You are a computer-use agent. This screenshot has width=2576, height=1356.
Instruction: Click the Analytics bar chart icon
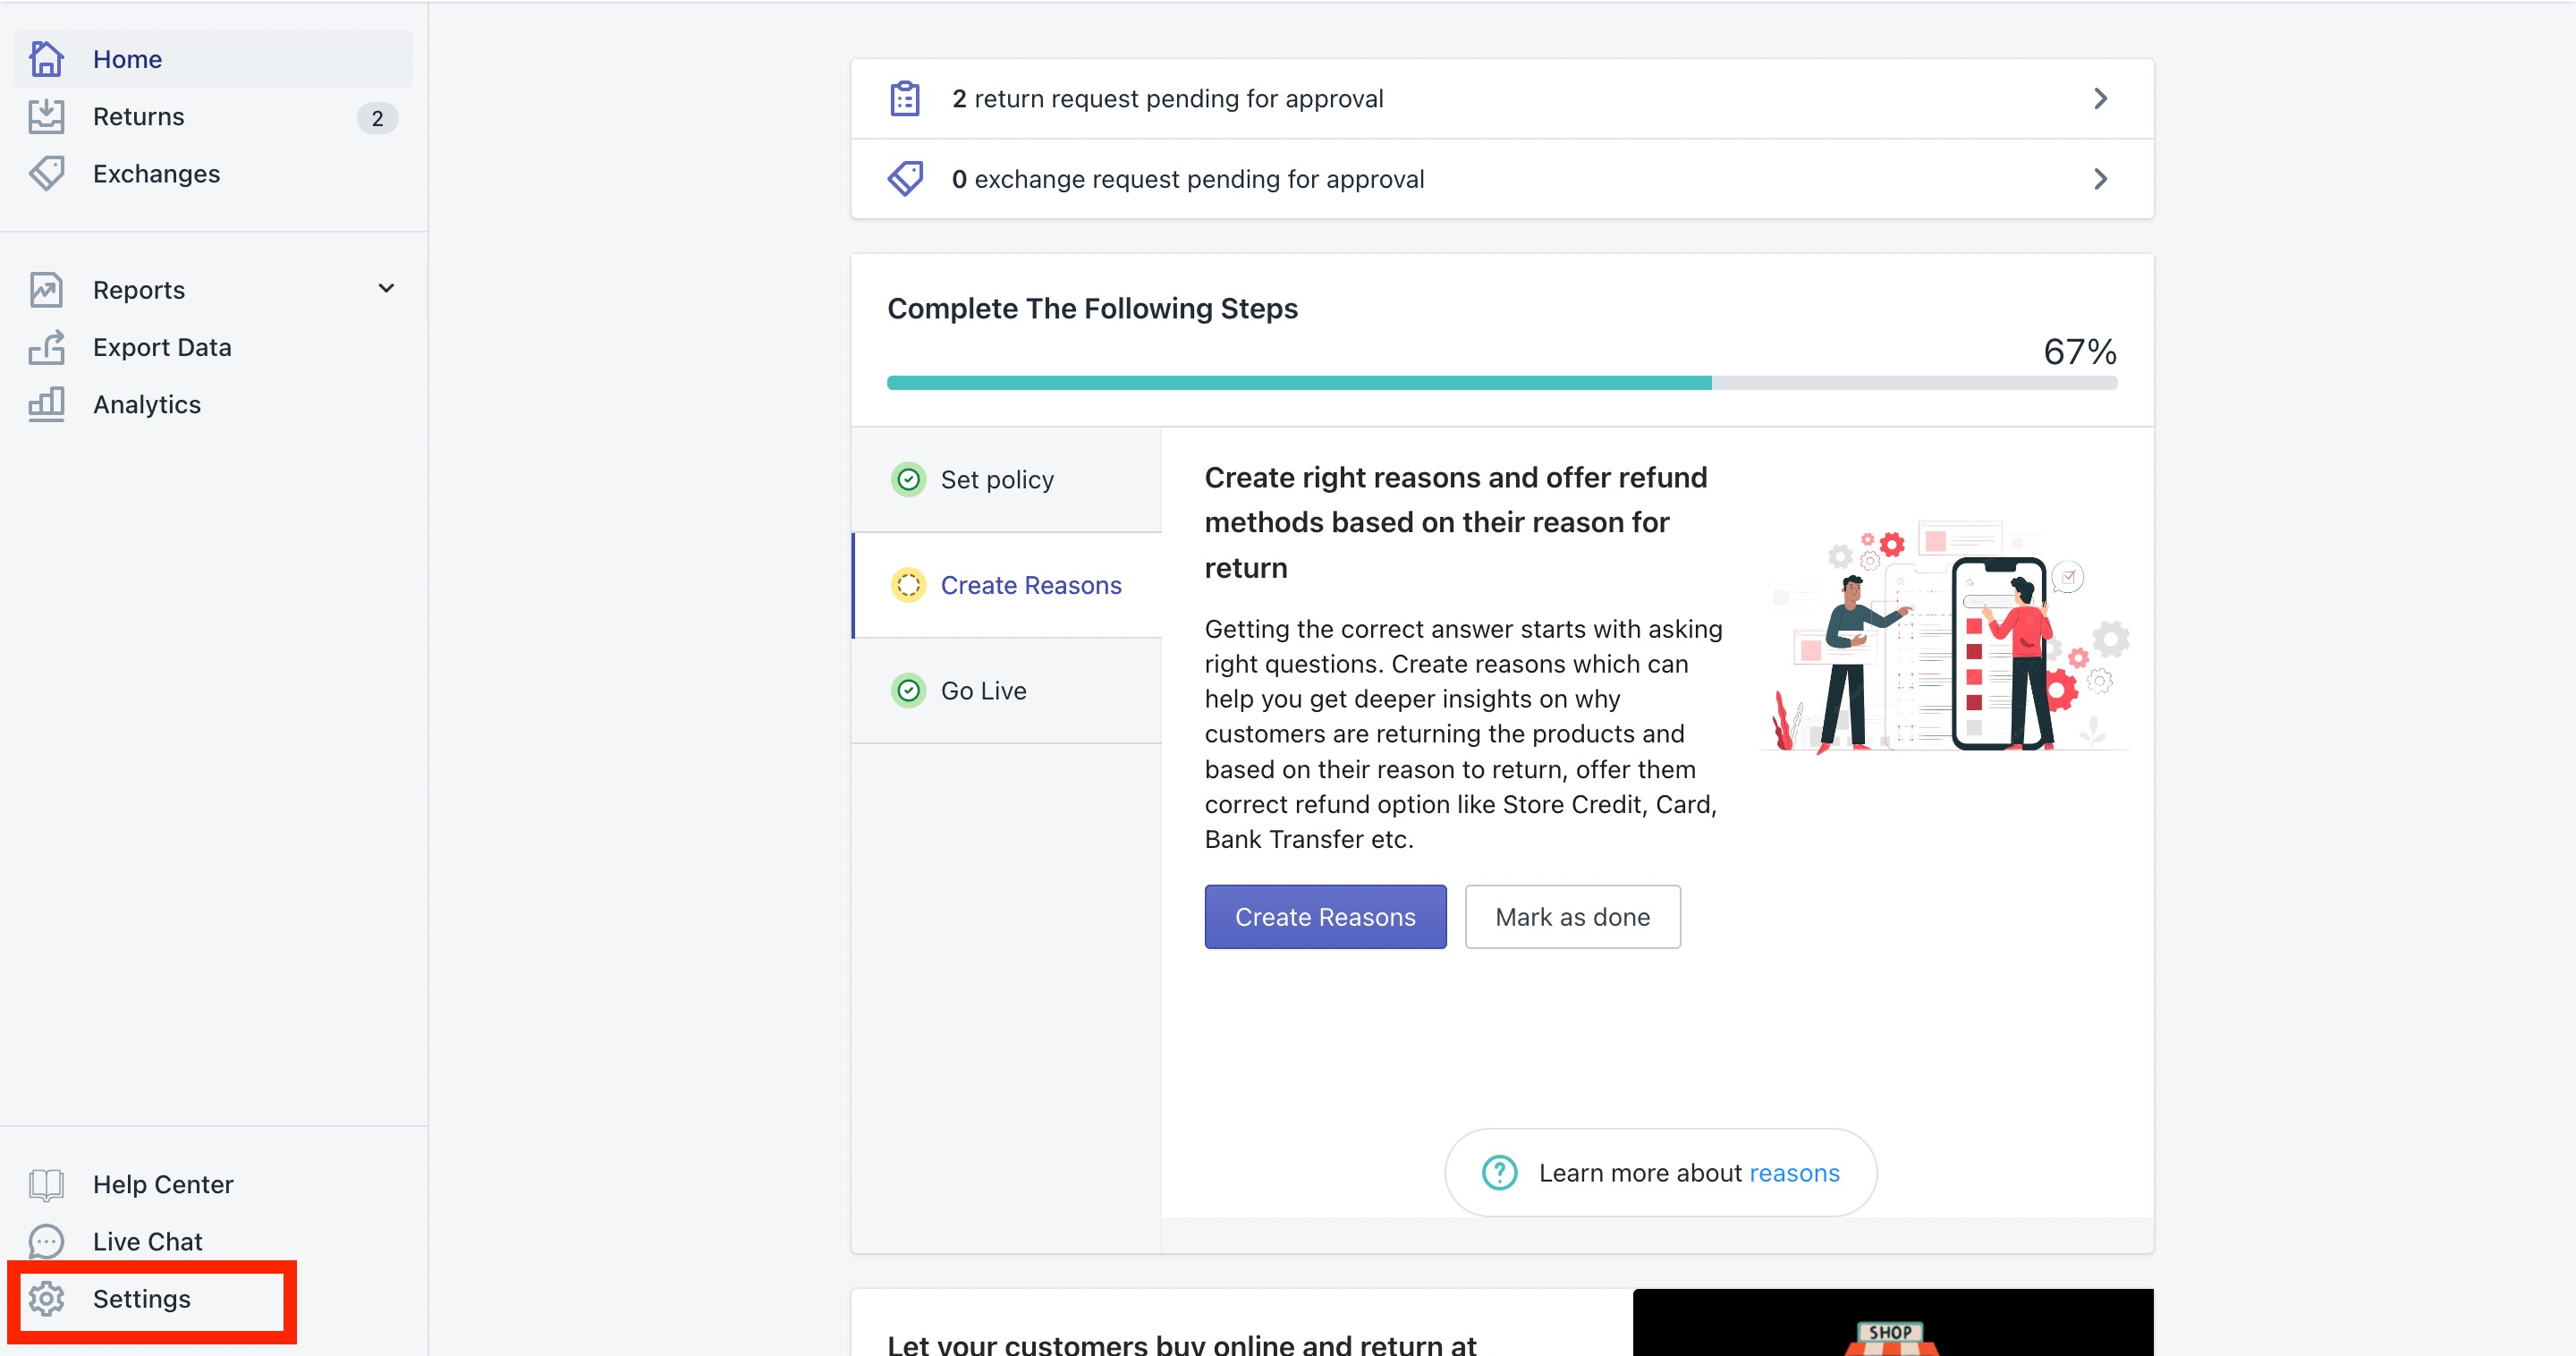[x=46, y=404]
